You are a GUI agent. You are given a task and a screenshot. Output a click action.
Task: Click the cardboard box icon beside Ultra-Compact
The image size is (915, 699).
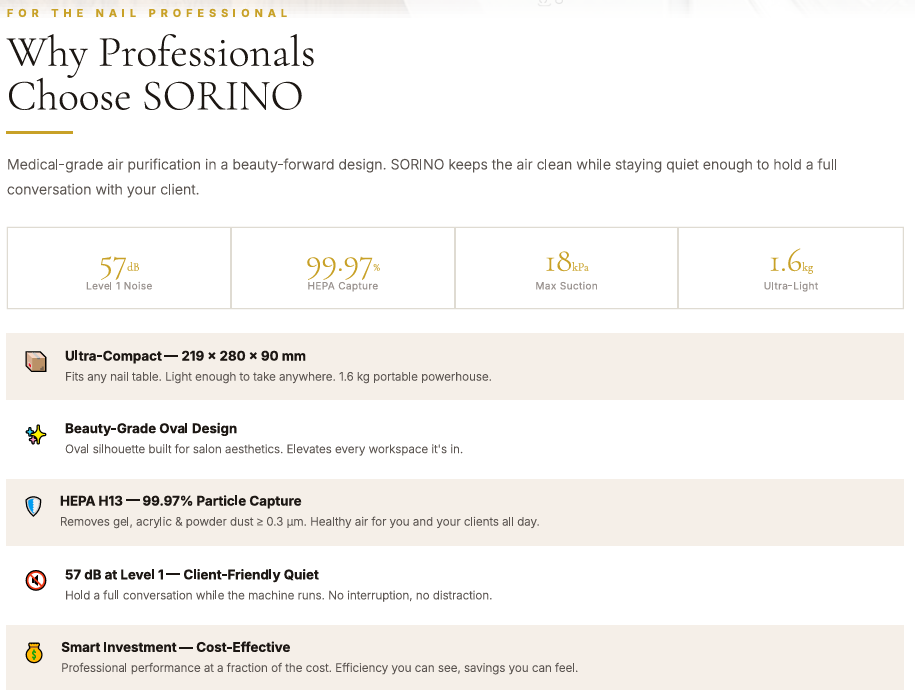pos(36,362)
